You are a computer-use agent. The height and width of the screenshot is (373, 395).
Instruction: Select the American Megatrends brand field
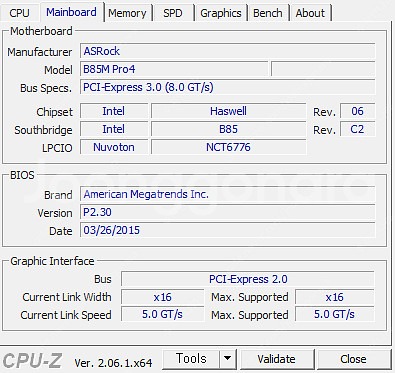pos(227,194)
